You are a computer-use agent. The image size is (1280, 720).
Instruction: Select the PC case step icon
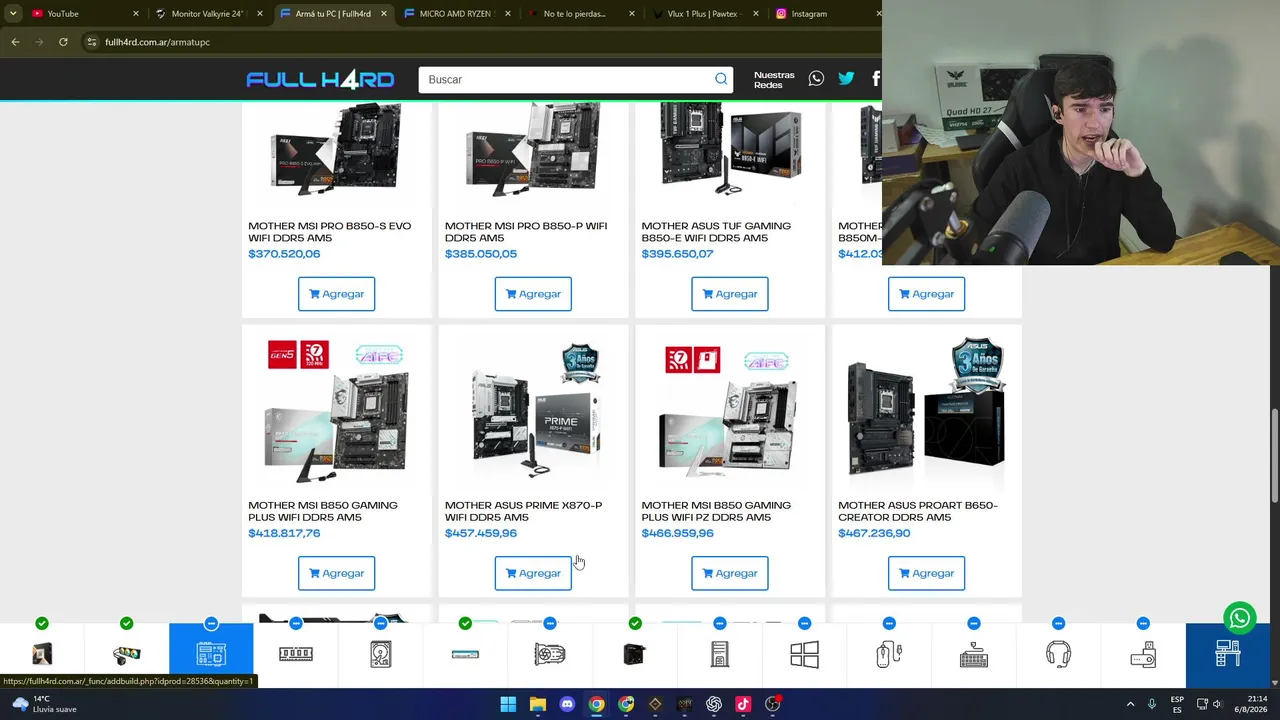tap(719, 654)
